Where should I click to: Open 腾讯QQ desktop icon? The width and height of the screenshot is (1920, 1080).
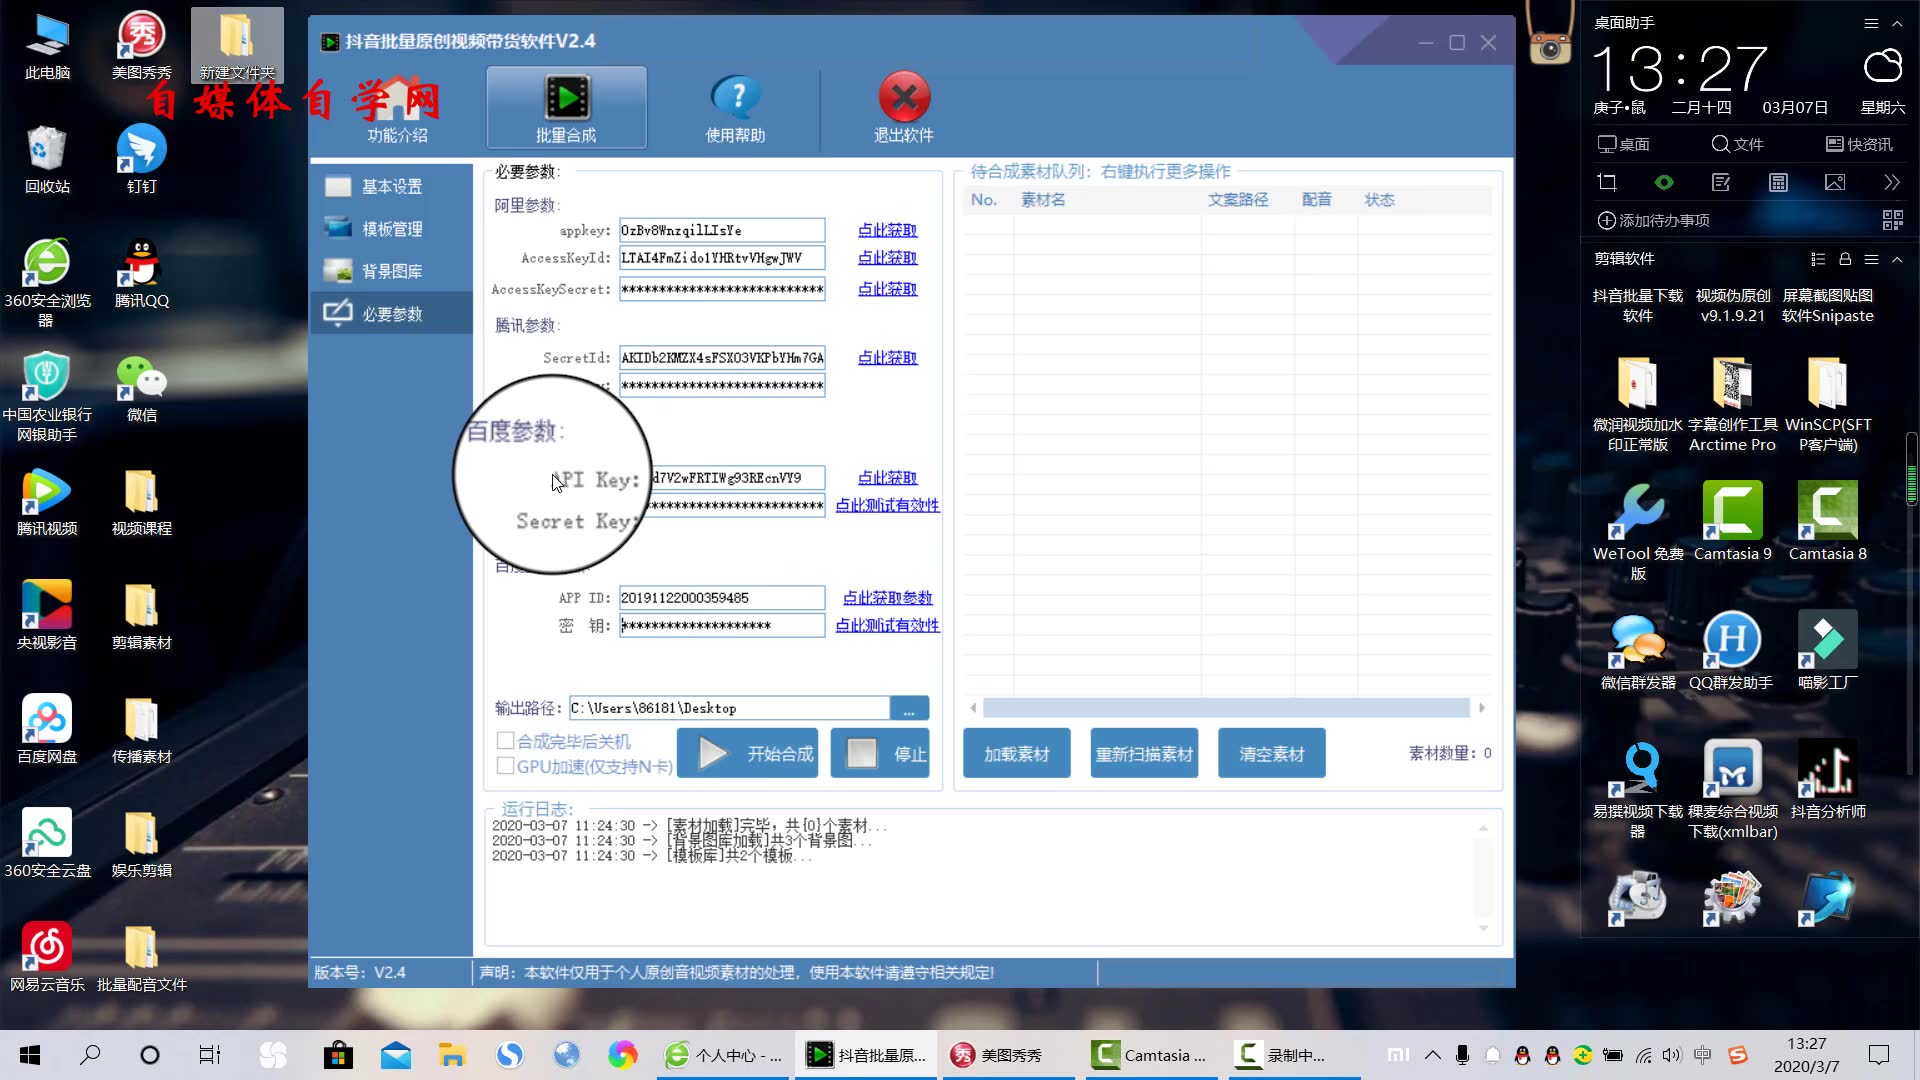coord(142,274)
